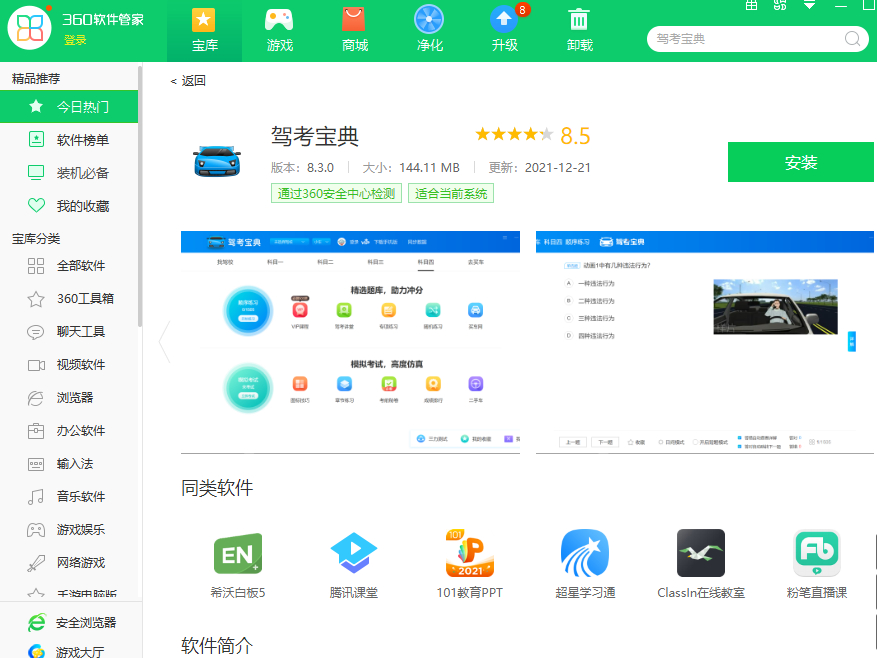Open 腾讯课堂 from similar software
The height and width of the screenshot is (658, 877).
click(353, 565)
